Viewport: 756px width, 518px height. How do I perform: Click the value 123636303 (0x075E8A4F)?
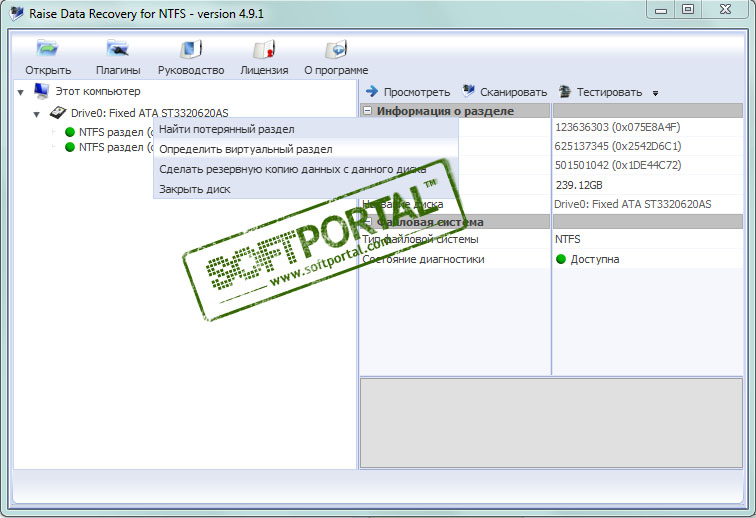(618, 127)
